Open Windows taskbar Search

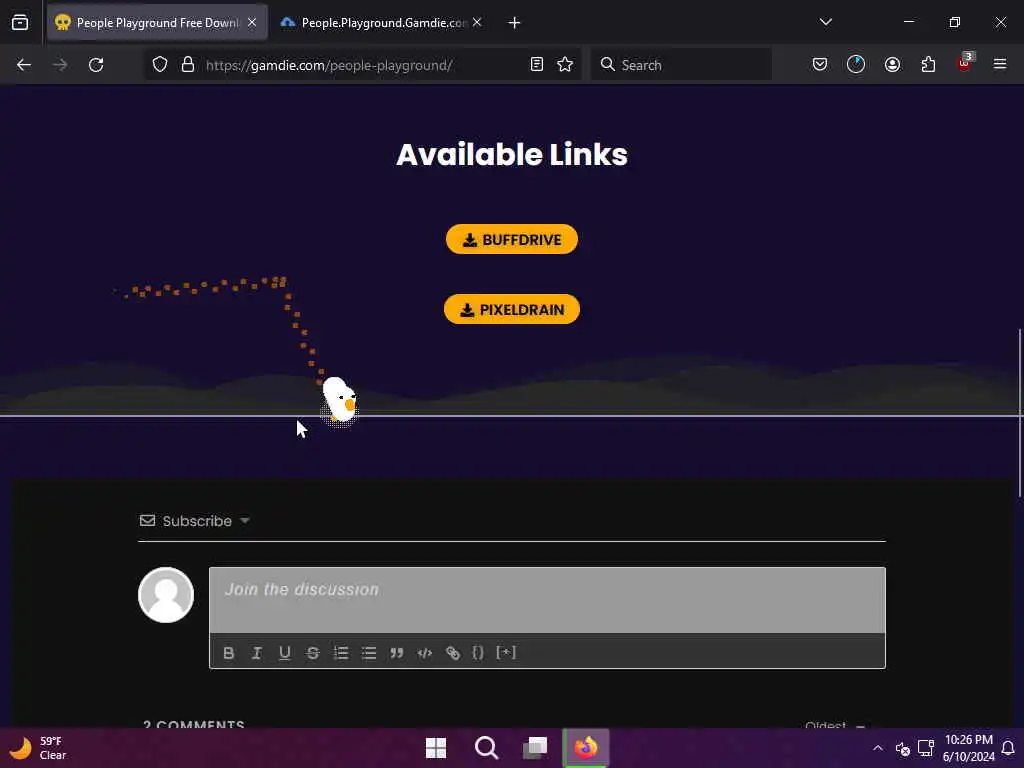(x=486, y=748)
